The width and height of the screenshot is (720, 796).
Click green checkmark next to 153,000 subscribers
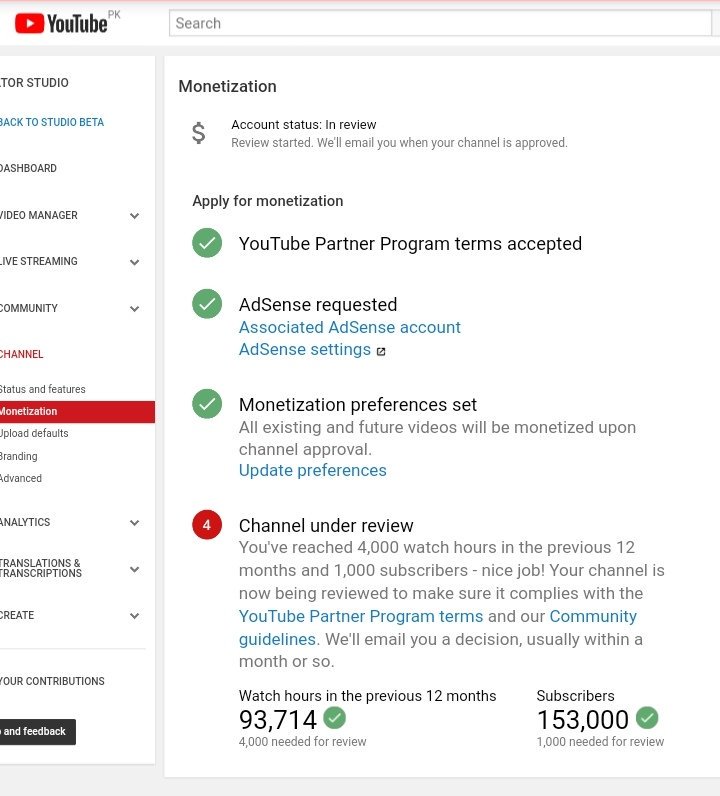click(x=647, y=717)
